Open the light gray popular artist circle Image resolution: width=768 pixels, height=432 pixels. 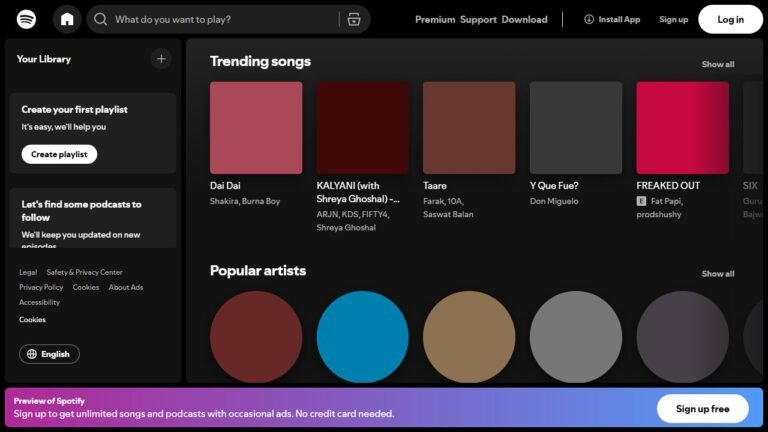(x=576, y=337)
